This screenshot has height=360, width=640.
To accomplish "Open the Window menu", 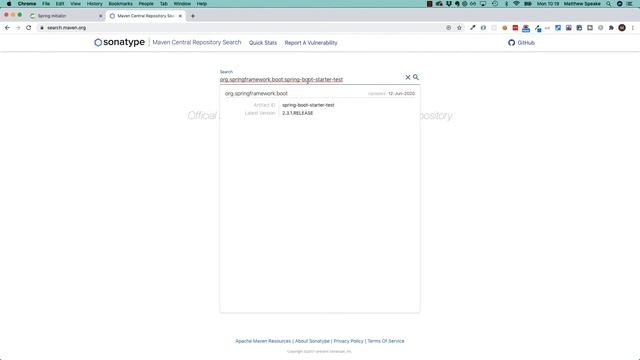I will pos(182,4).
